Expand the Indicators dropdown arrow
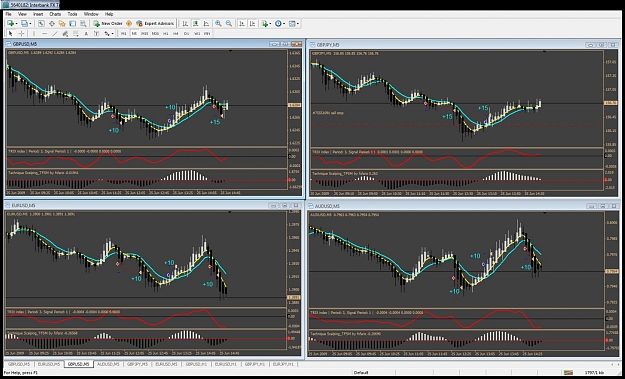 (270, 24)
